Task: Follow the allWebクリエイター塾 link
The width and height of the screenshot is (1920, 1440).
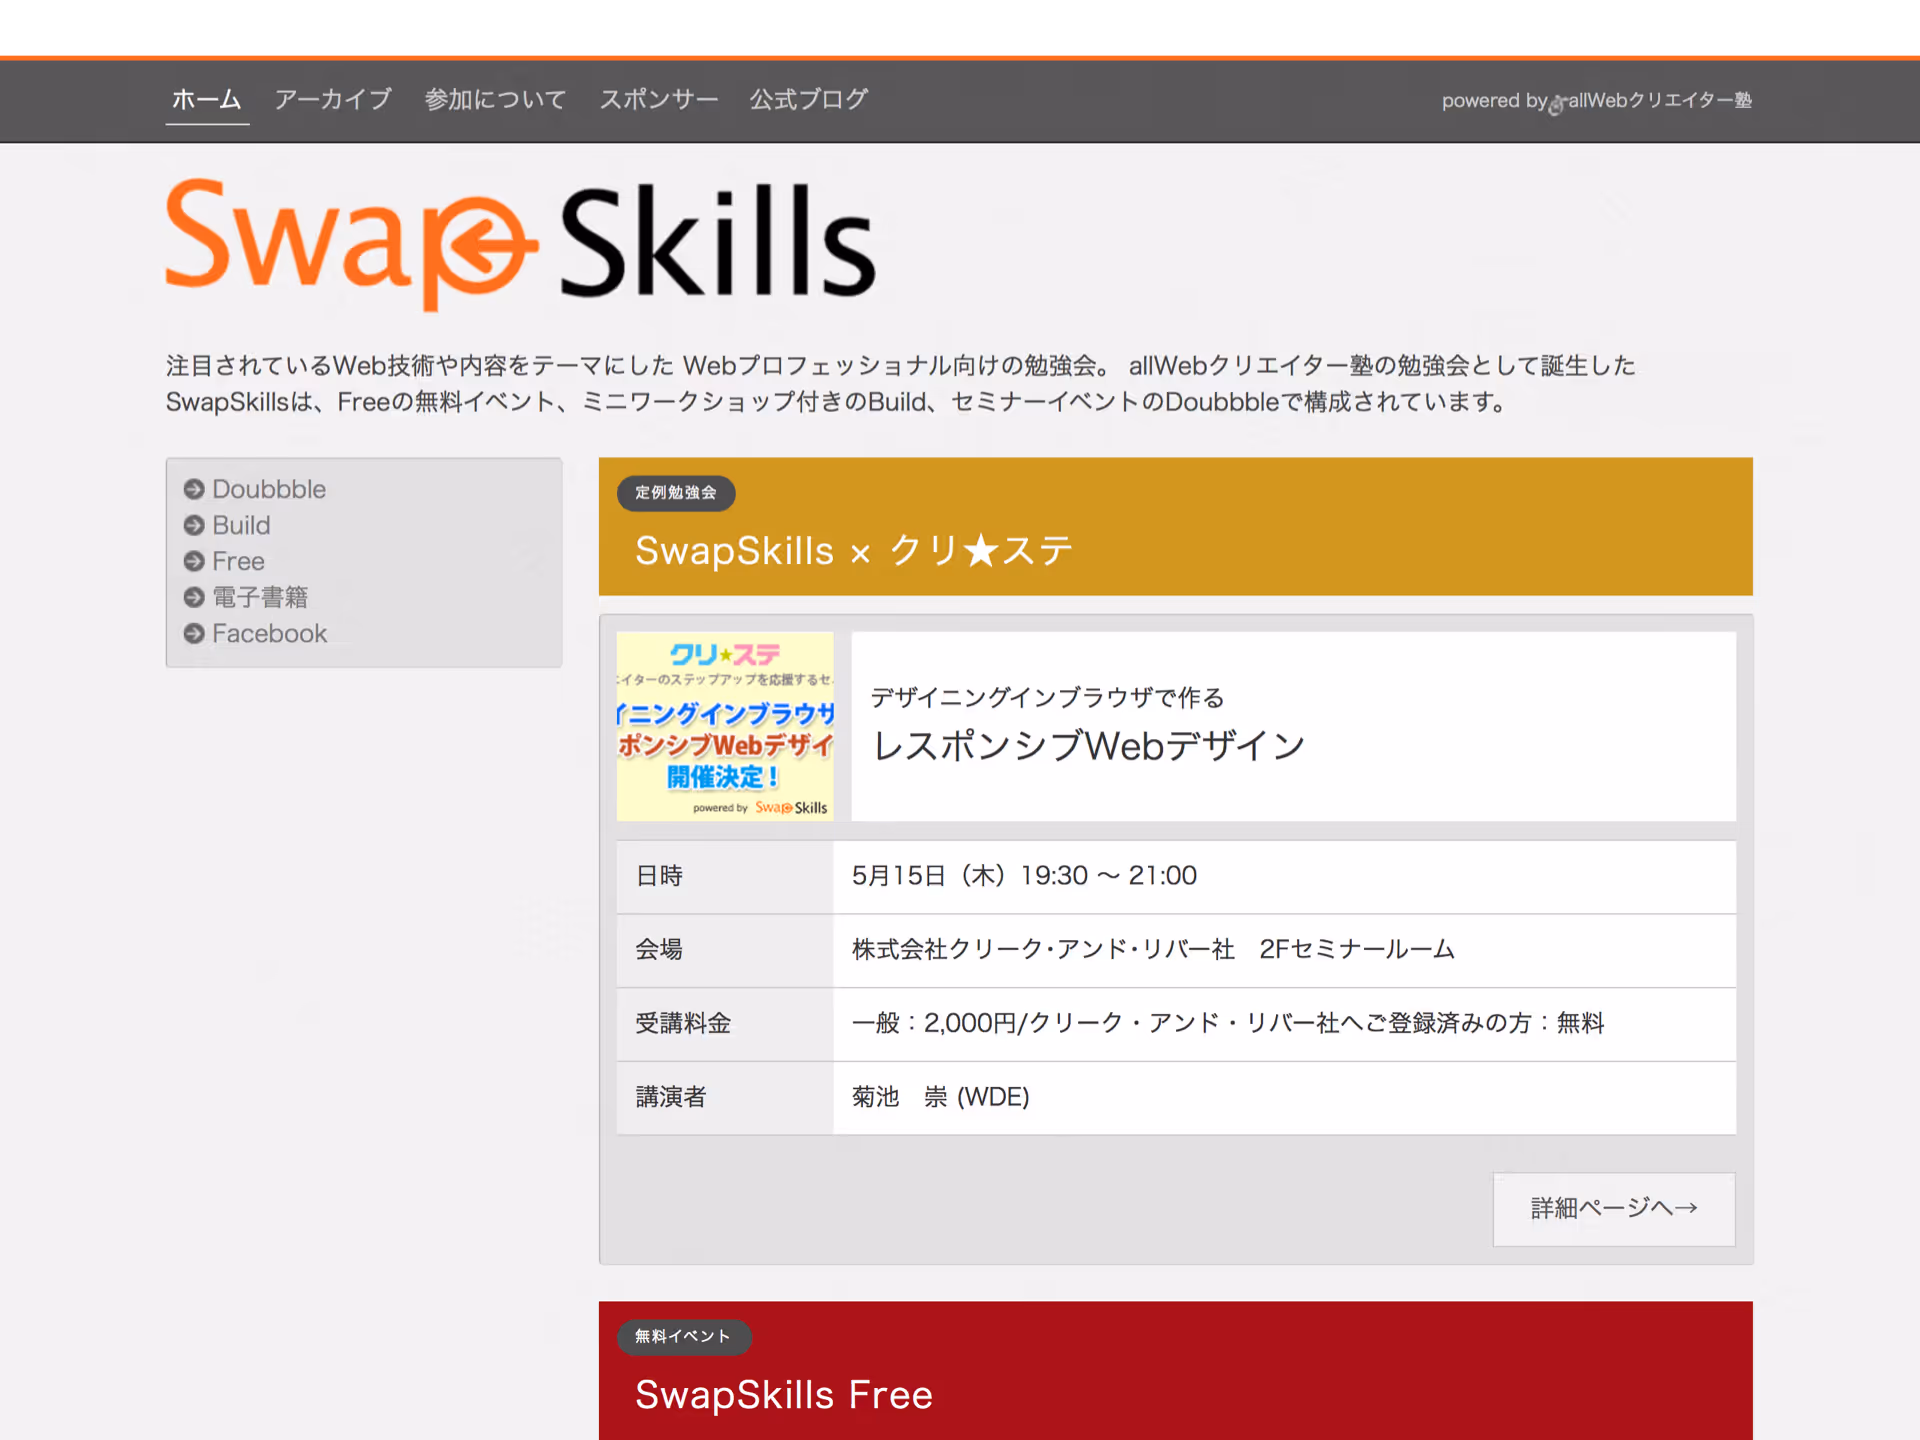Action: pyautogui.click(x=1659, y=100)
